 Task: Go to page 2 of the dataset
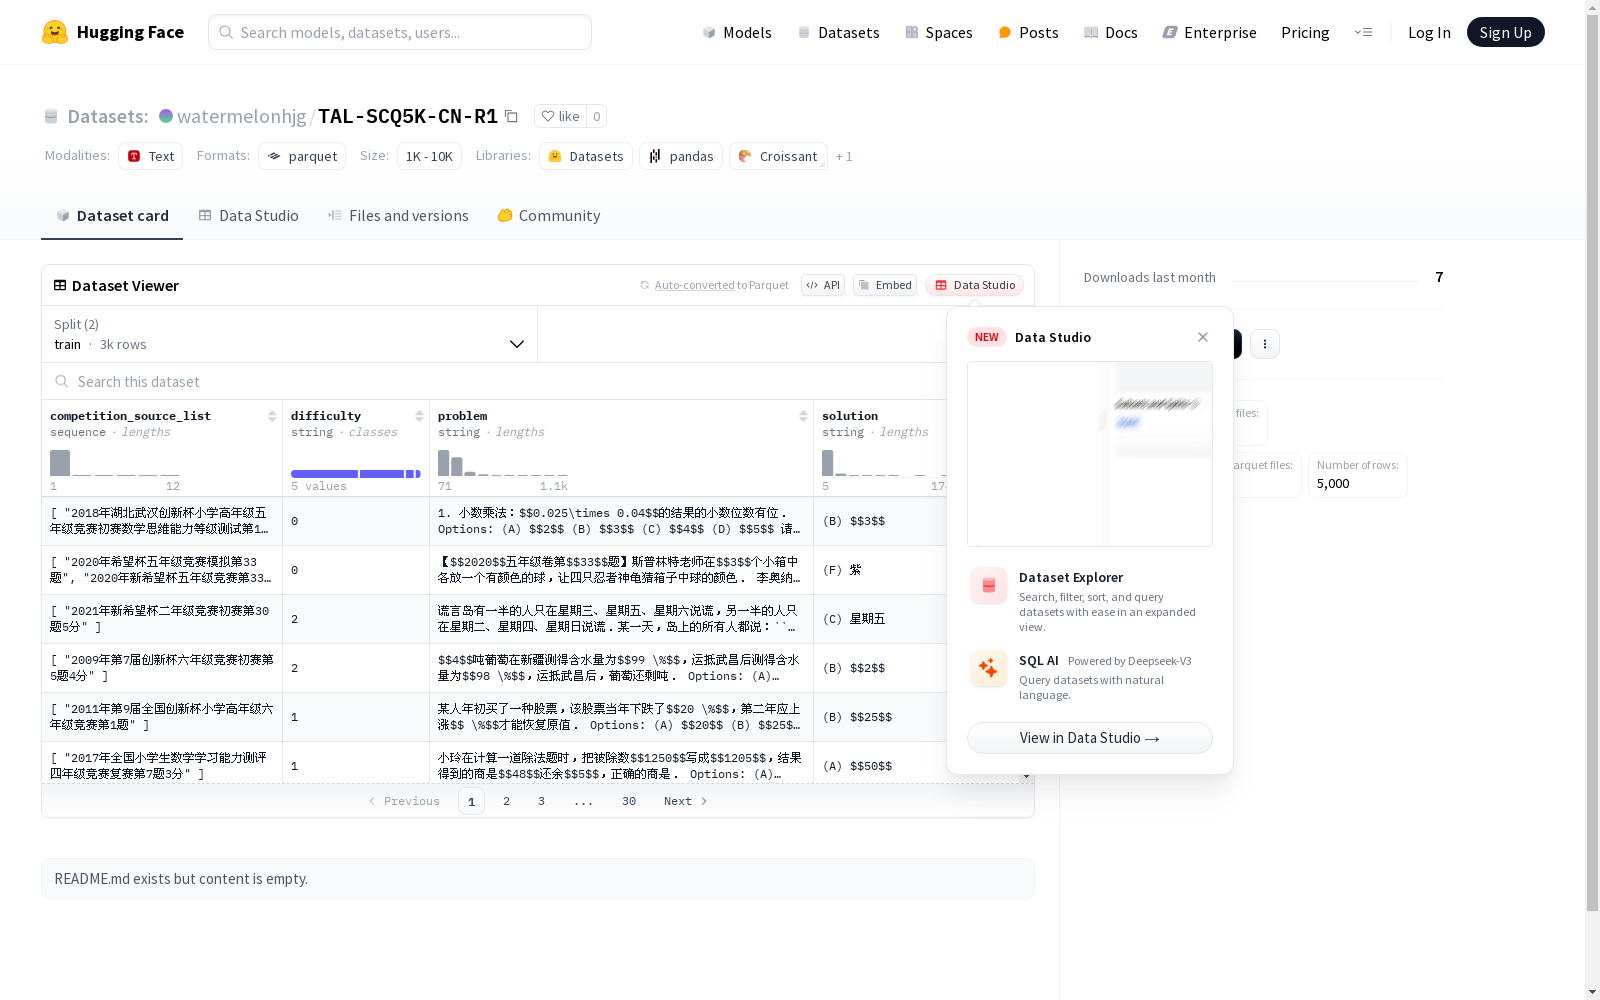coord(507,801)
